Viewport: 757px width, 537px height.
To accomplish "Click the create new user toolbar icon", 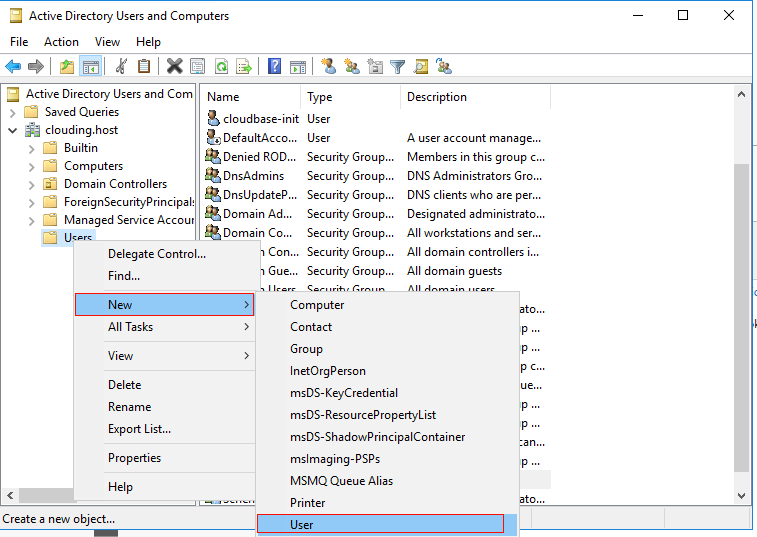I will pos(329,66).
